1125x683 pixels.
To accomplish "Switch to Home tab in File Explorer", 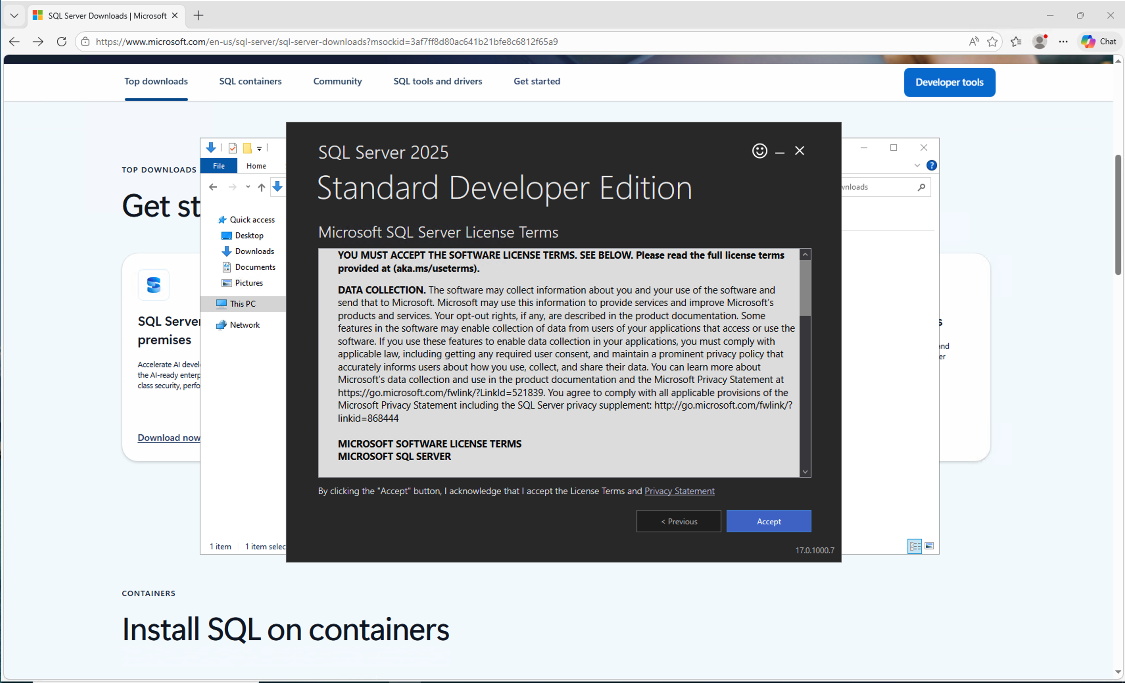I will 256,166.
